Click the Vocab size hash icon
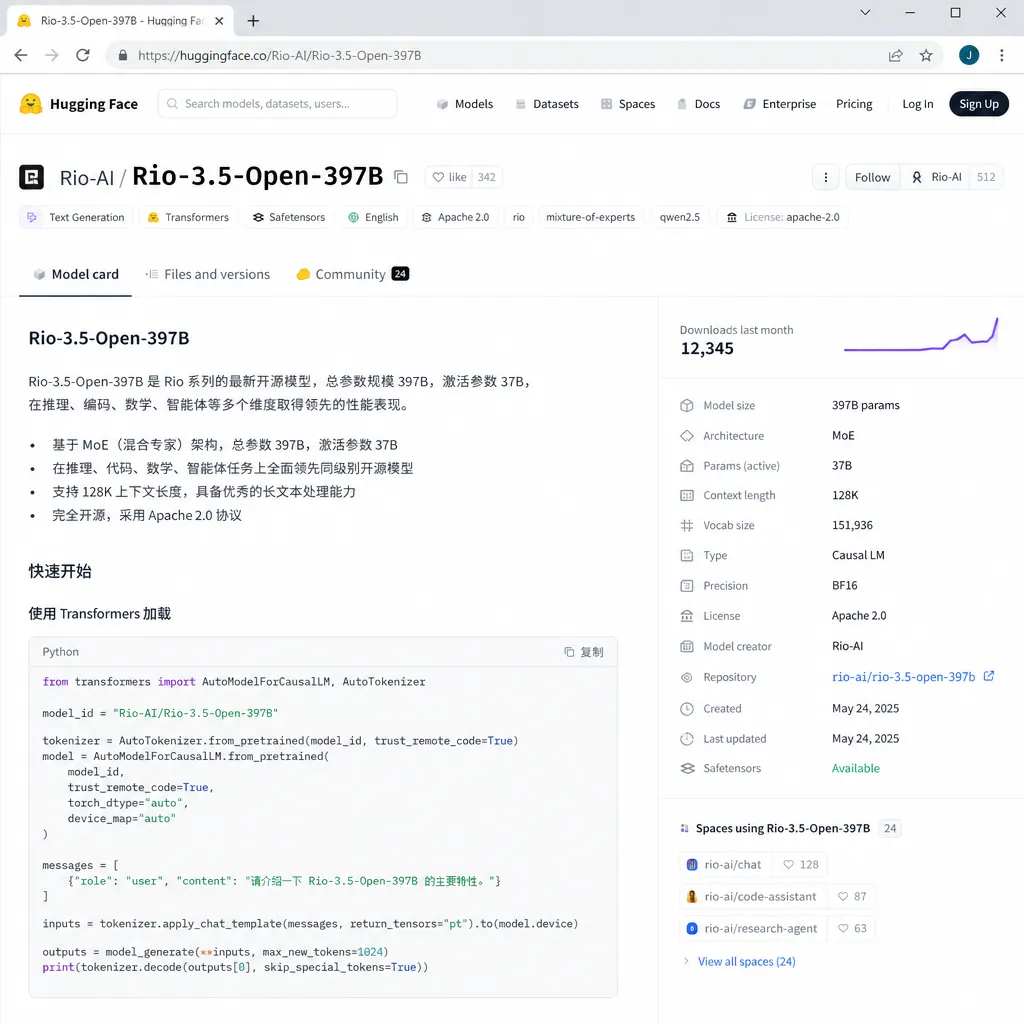This screenshot has height=1024, width=1024. tap(686, 525)
